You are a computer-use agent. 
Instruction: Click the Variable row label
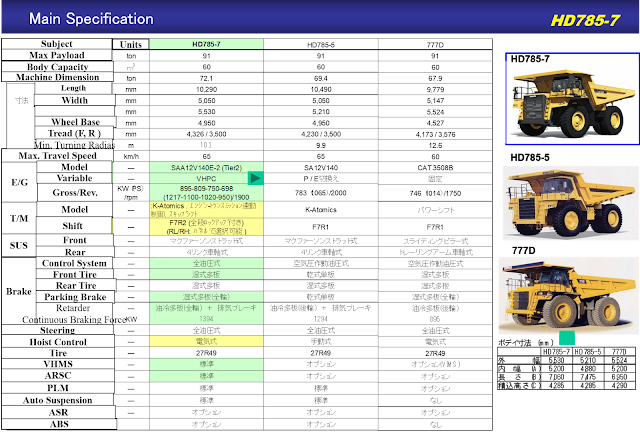pos(74,178)
